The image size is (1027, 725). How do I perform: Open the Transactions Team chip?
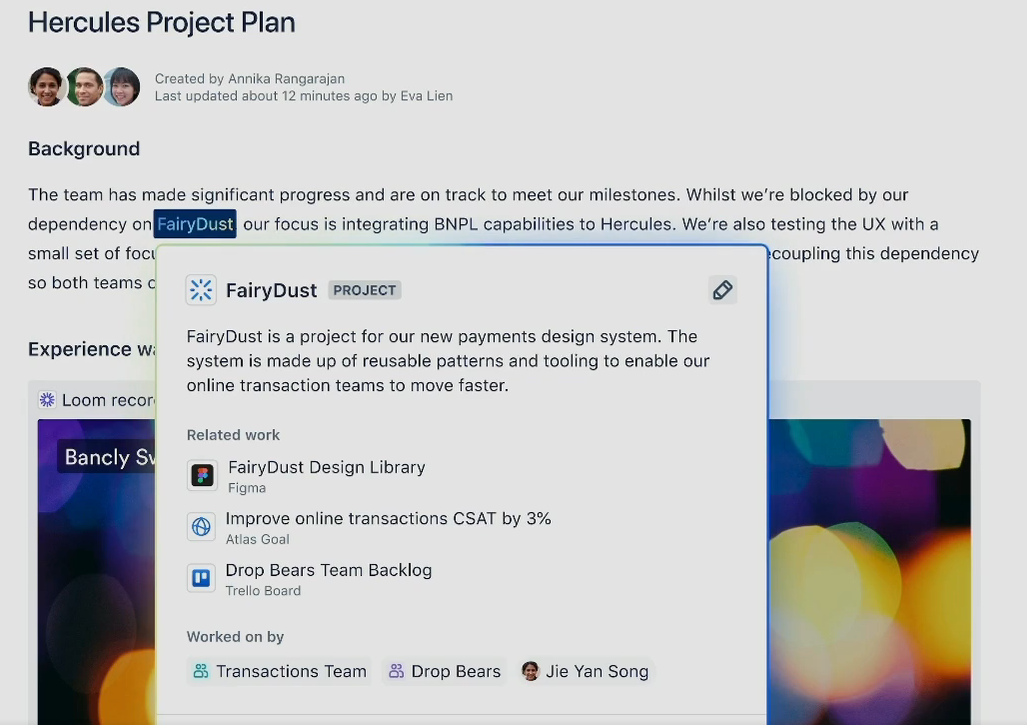[x=280, y=671]
